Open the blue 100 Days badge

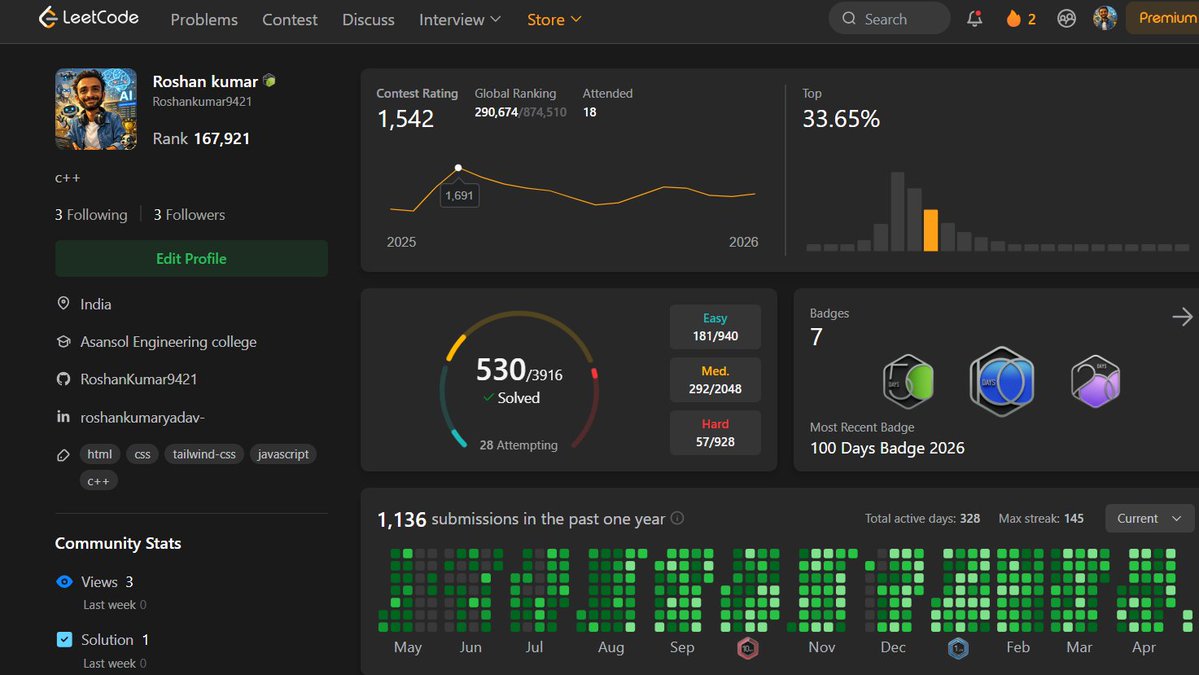point(1002,381)
